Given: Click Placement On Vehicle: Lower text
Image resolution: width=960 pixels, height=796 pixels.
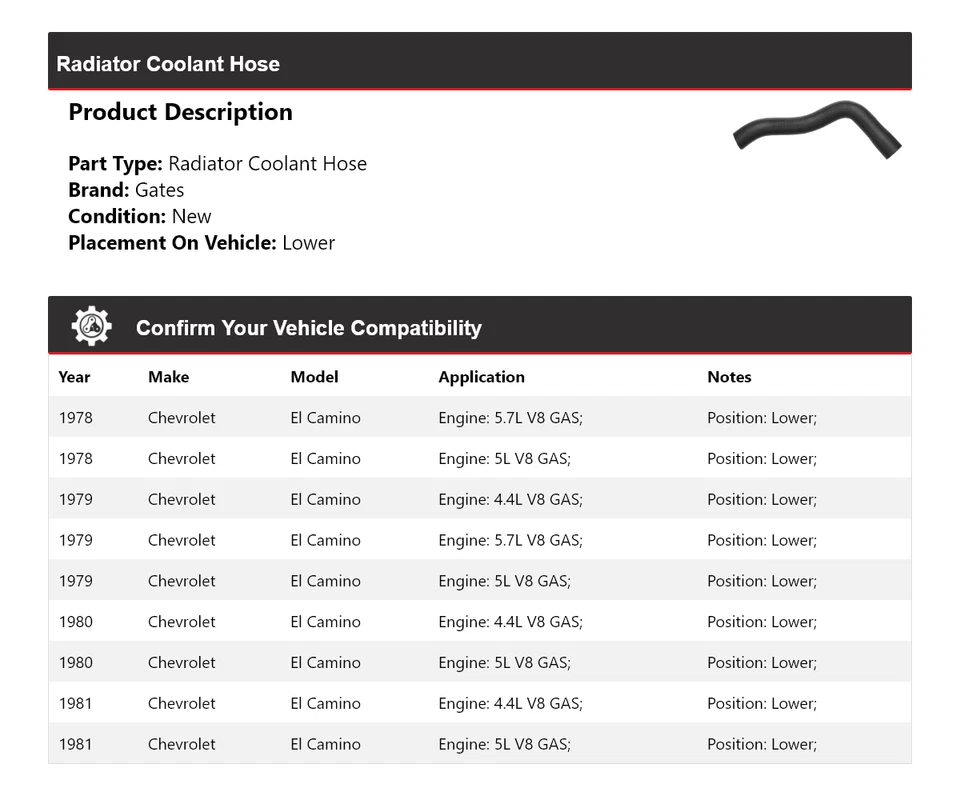Looking at the screenshot, I should 201,242.
